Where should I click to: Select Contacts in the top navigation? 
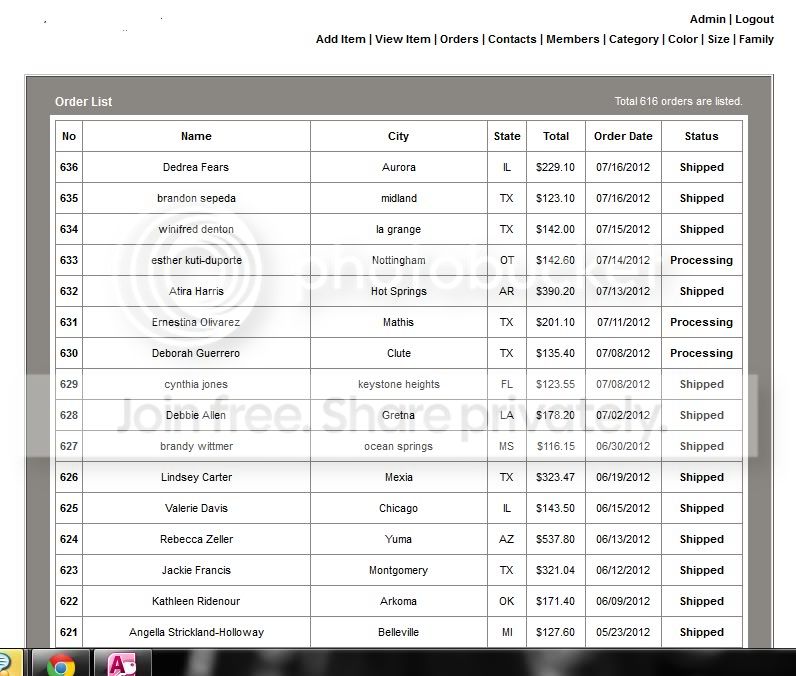(x=512, y=39)
